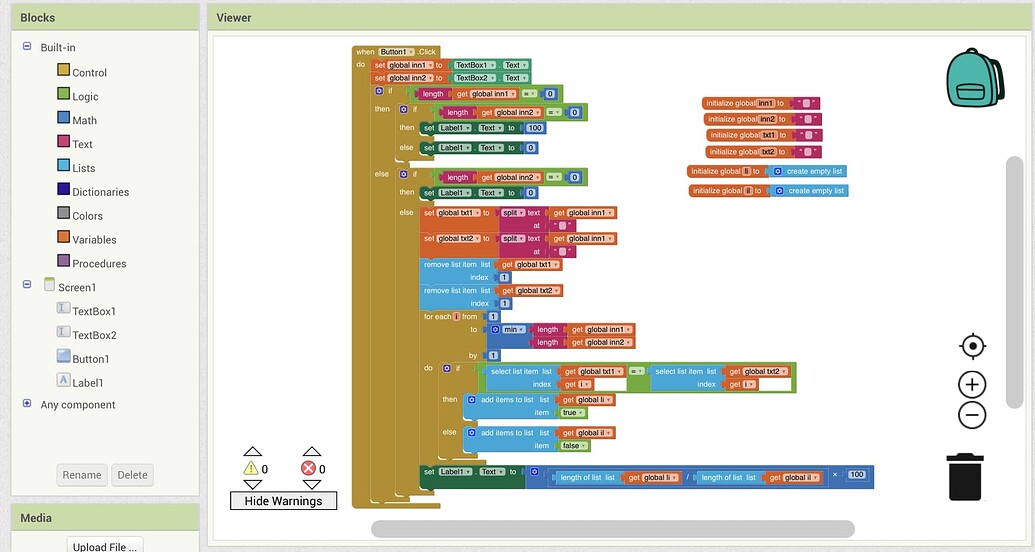Open the backpack icon in viewer
Image resolution: width=1035 pixels, height=552 pixels.
pyautogui.click(x=975, y=78)
